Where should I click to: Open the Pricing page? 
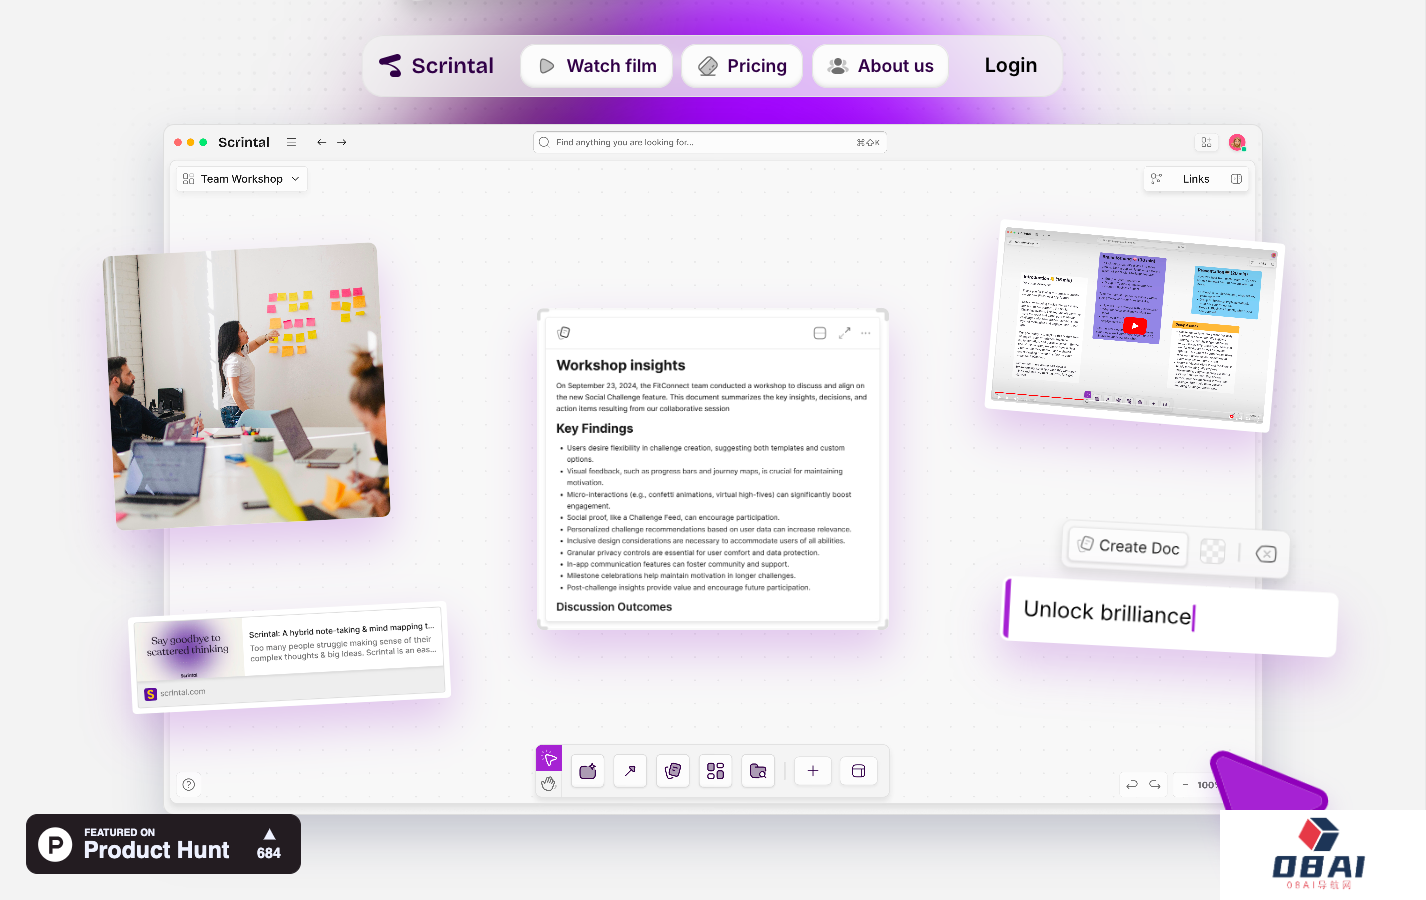742,66
